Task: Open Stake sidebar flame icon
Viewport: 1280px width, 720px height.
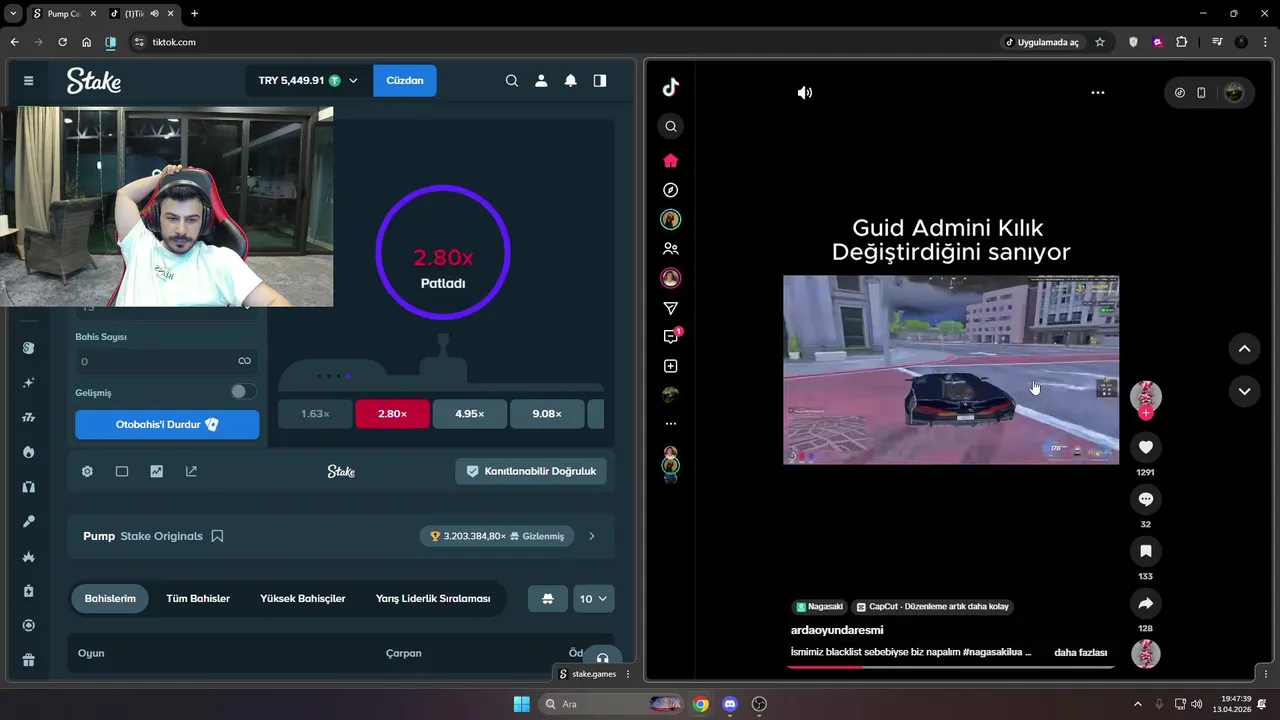Action: click(x=29, y=452)
